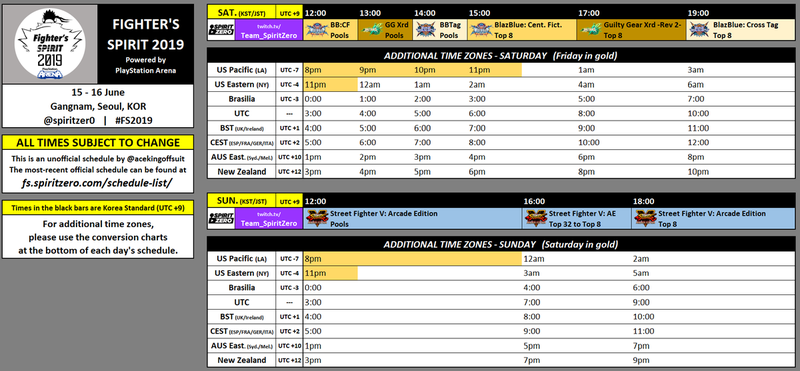Click the Street Fighter V Top 8 logo

click(645, 218)
